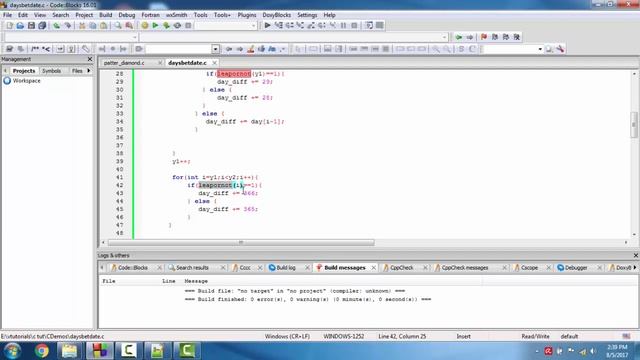The width and height of the screenshot is (640, 360).
Task: Click the wrench options icon on the search toolbar
Action: point(560,49)
